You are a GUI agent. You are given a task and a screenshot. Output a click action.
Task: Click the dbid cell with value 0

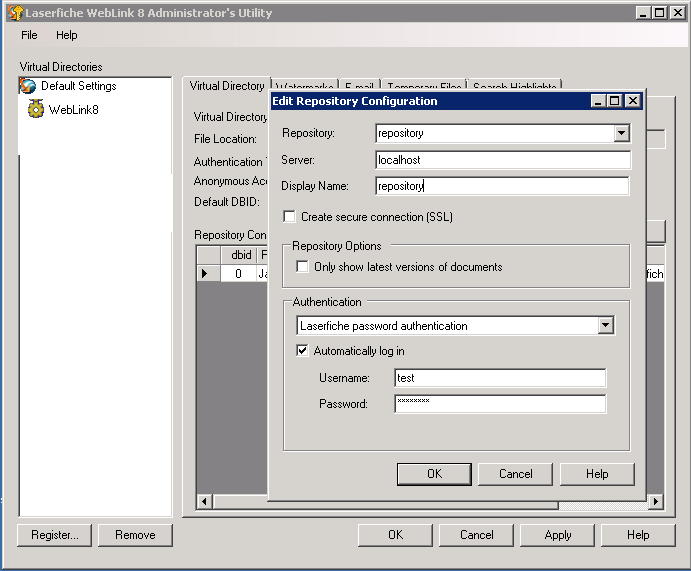pos(238,274)
